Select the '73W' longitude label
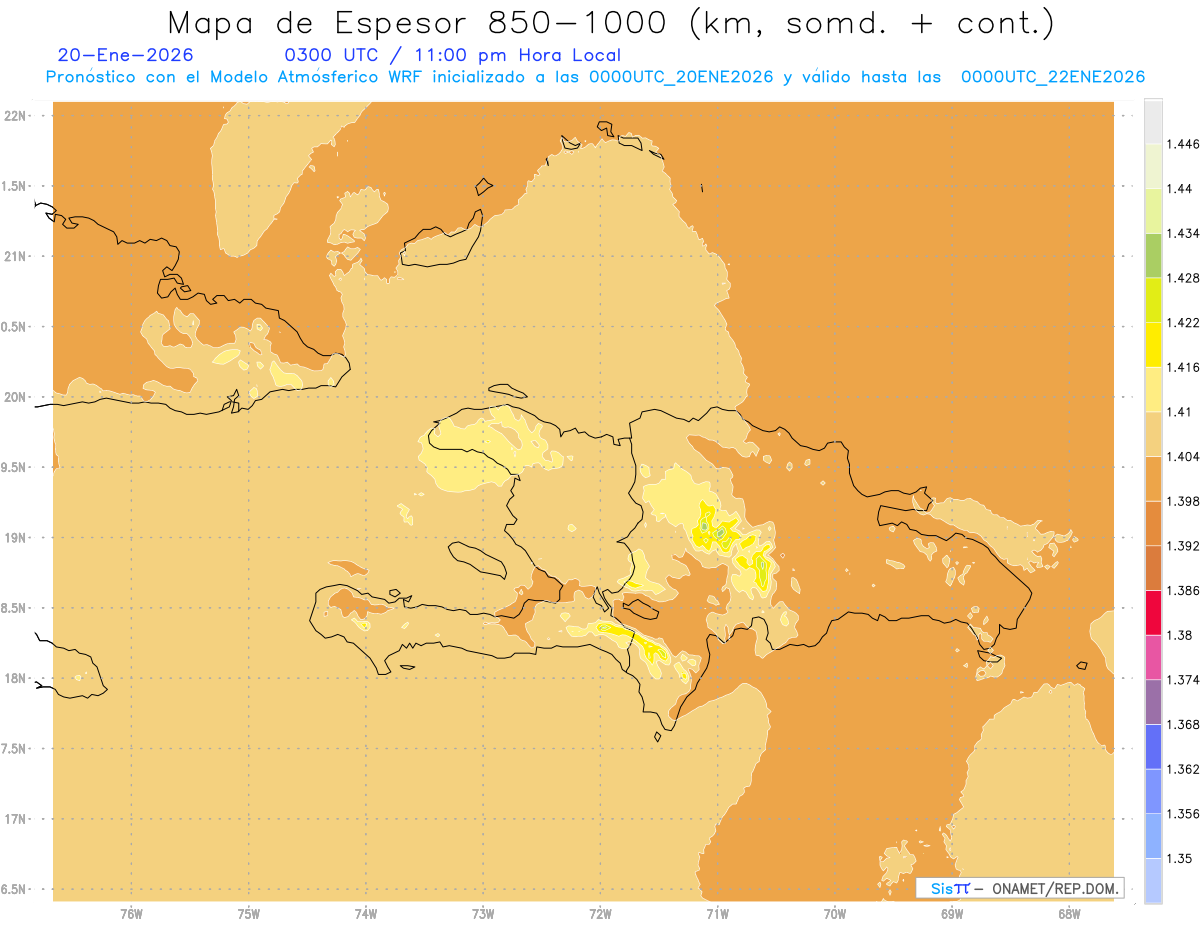 [483, 913]
